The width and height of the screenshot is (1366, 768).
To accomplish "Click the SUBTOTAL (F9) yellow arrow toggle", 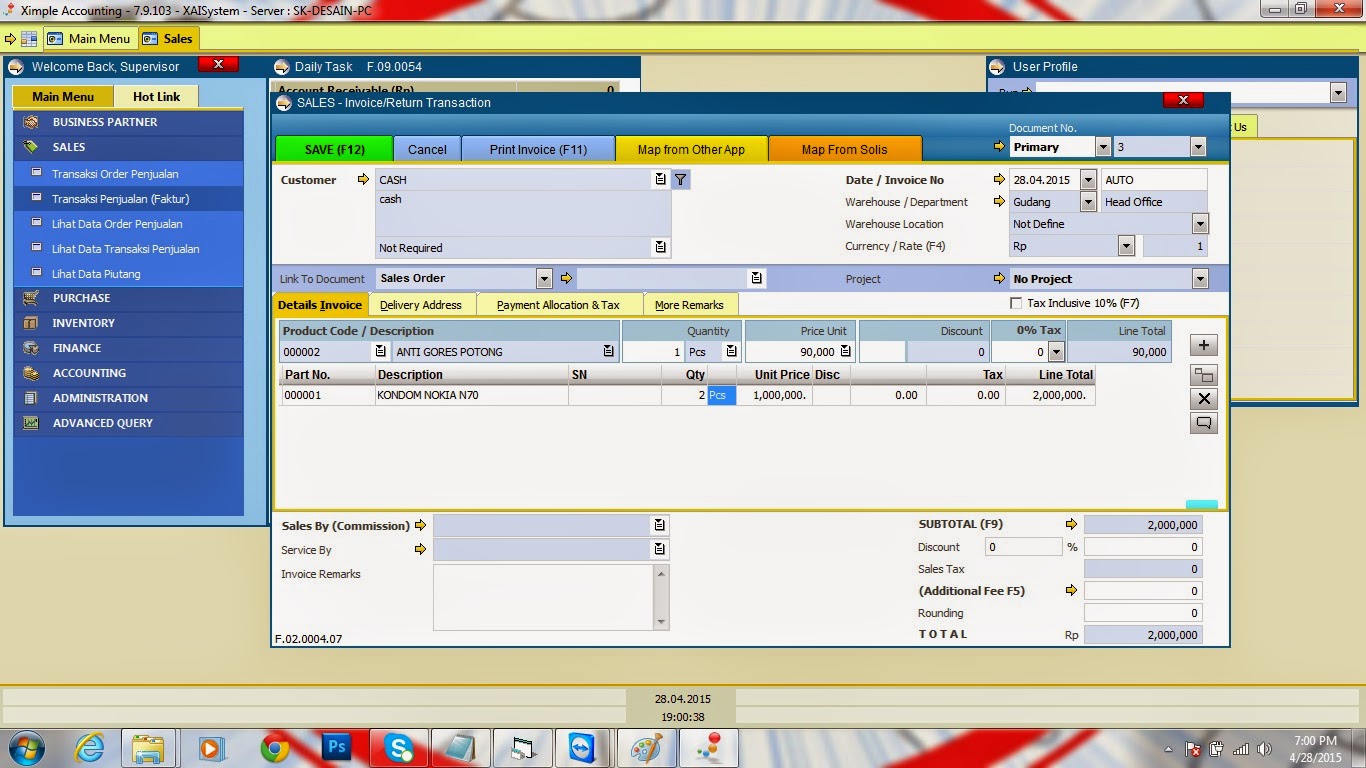I will click(x=1071, y=523).
